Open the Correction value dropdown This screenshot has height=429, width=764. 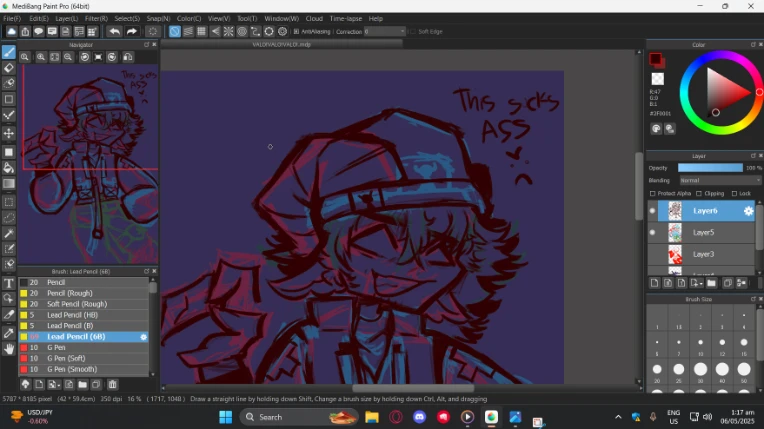385,32
